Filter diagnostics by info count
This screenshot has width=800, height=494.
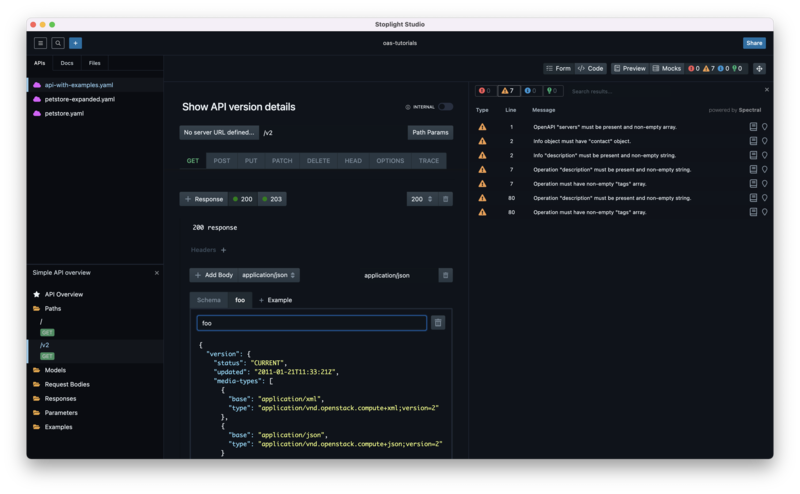[x=531, y=91]
